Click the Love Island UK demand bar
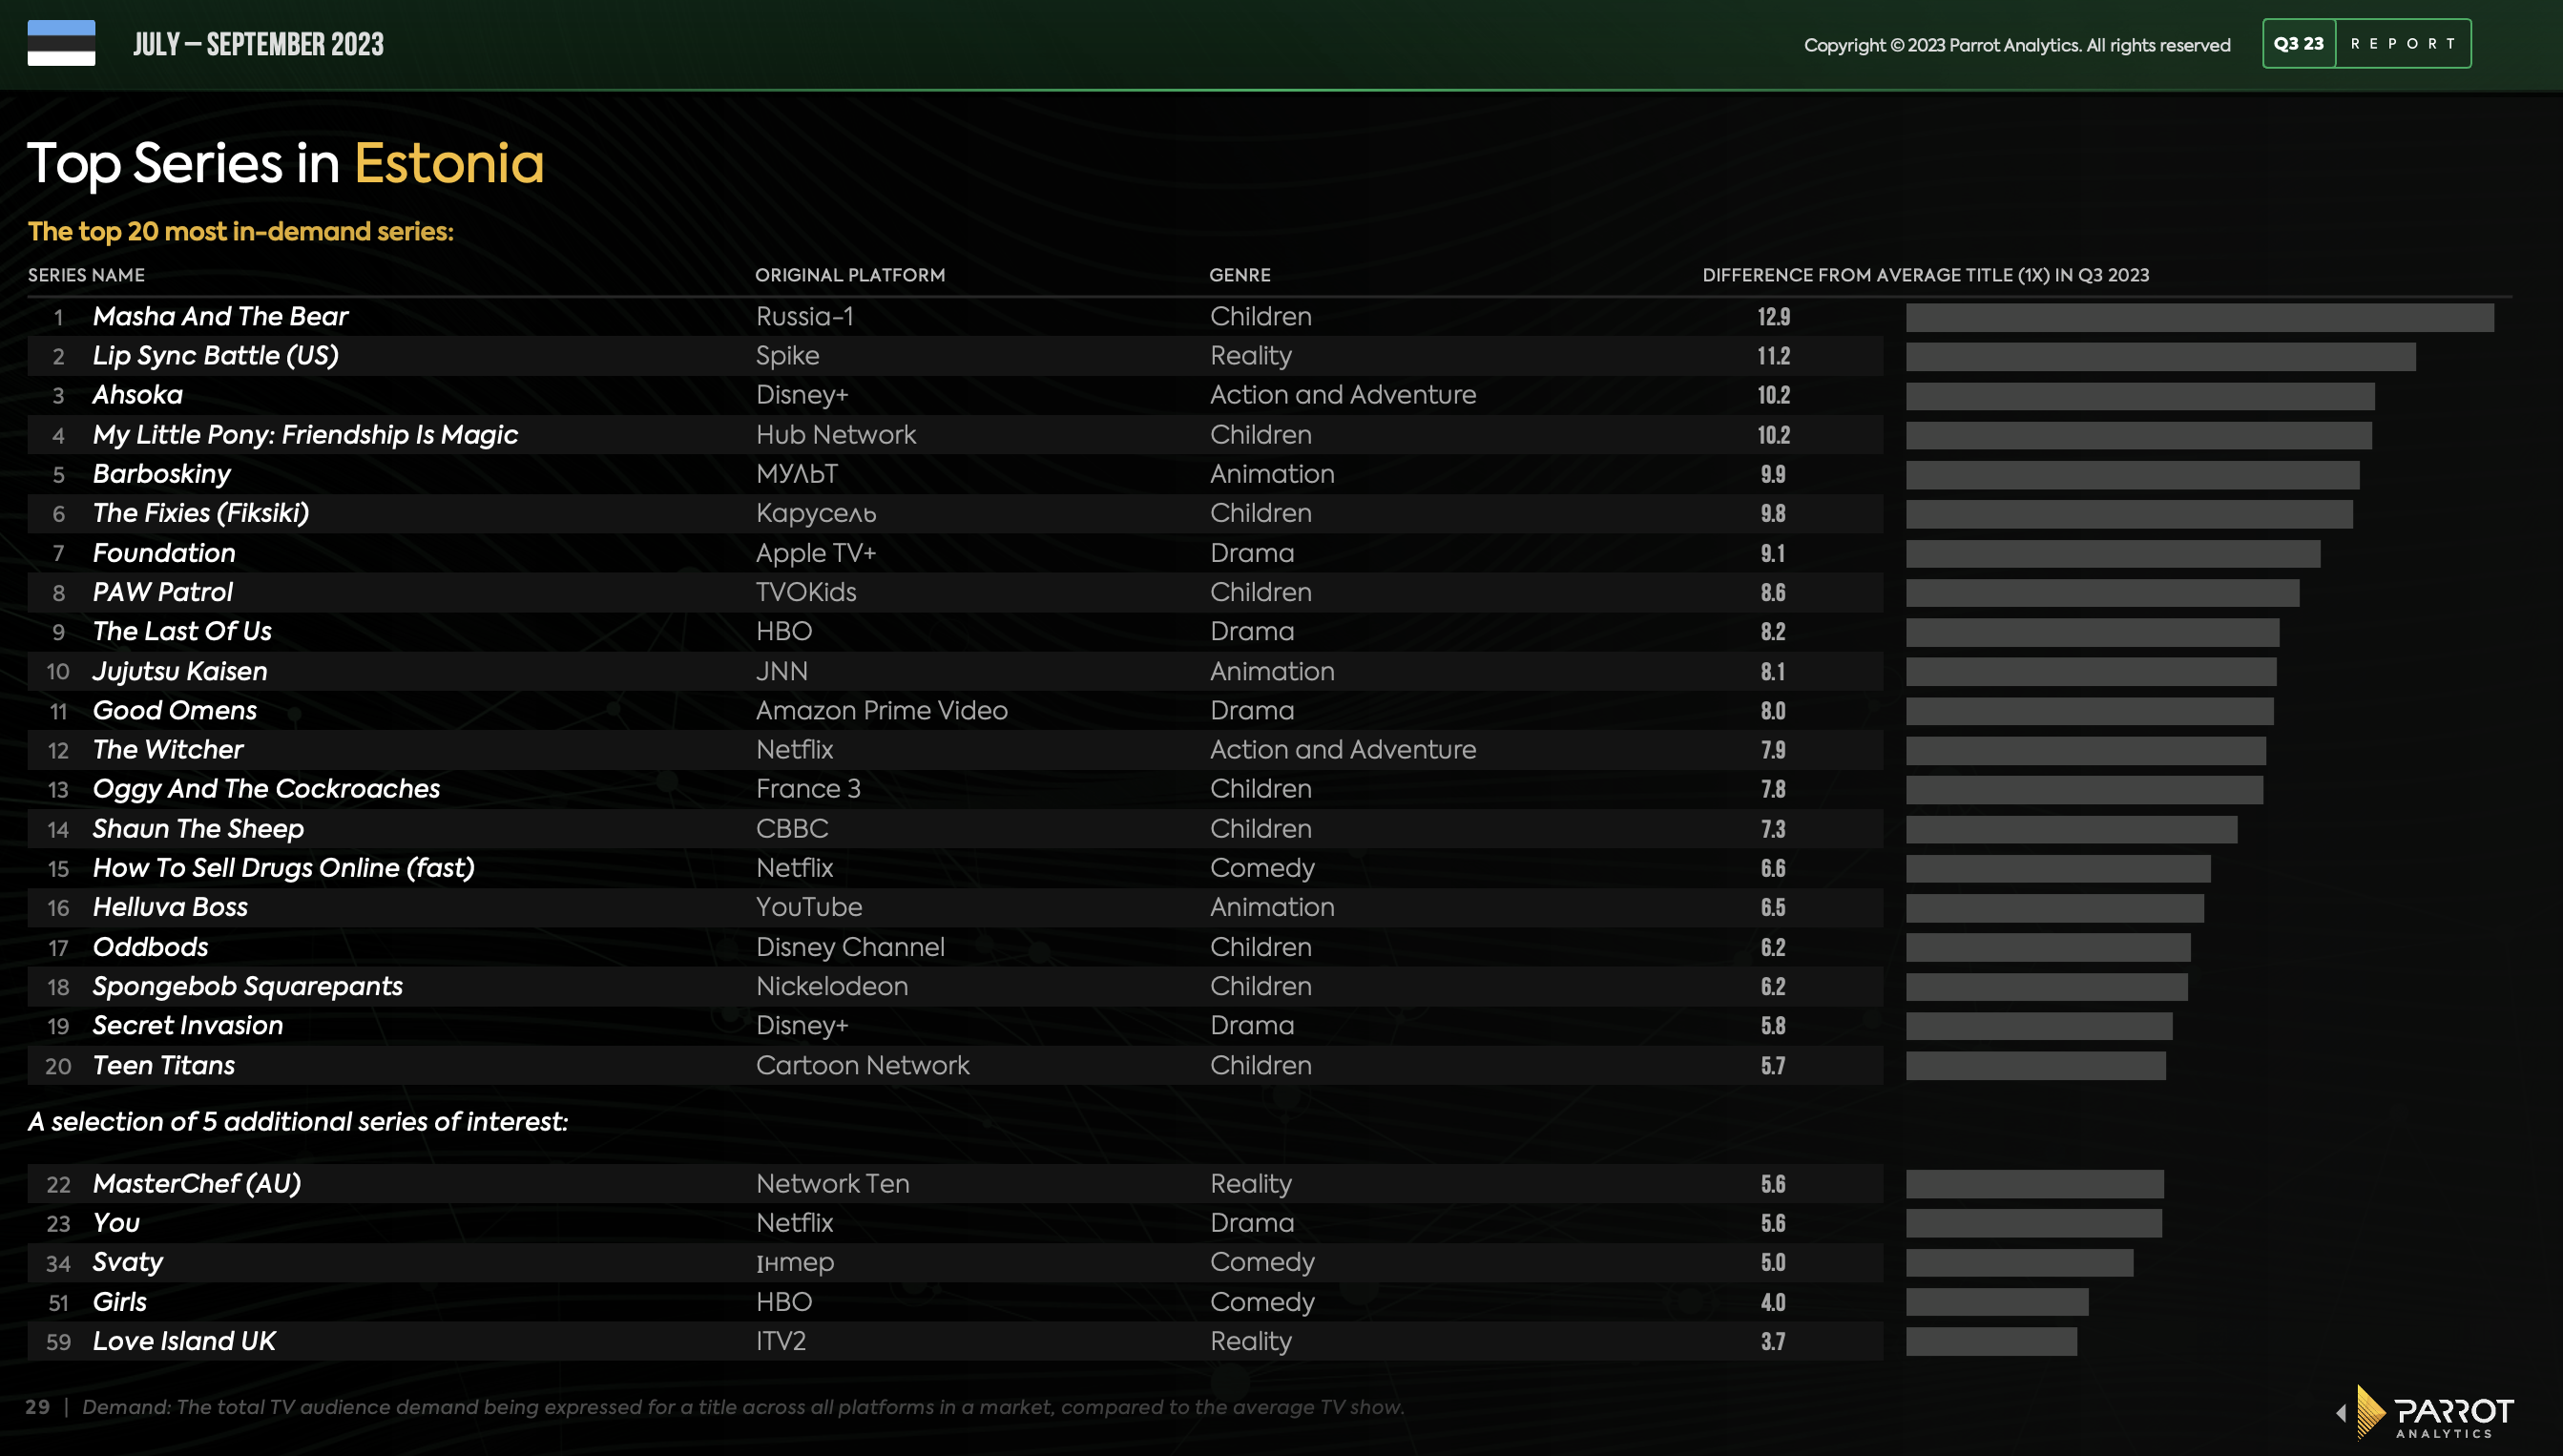Screen dimensions: 2563x1456 1990,1341
